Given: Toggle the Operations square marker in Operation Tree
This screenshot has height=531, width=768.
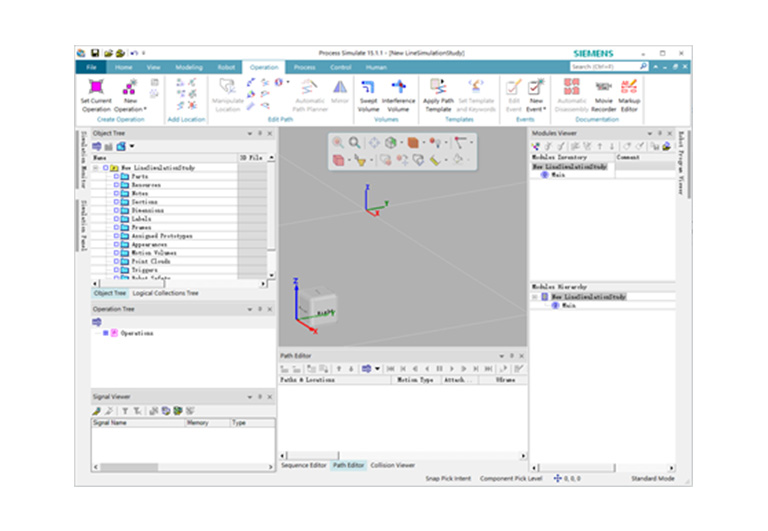Looking at the screenshot, I should tap(105, 333).
